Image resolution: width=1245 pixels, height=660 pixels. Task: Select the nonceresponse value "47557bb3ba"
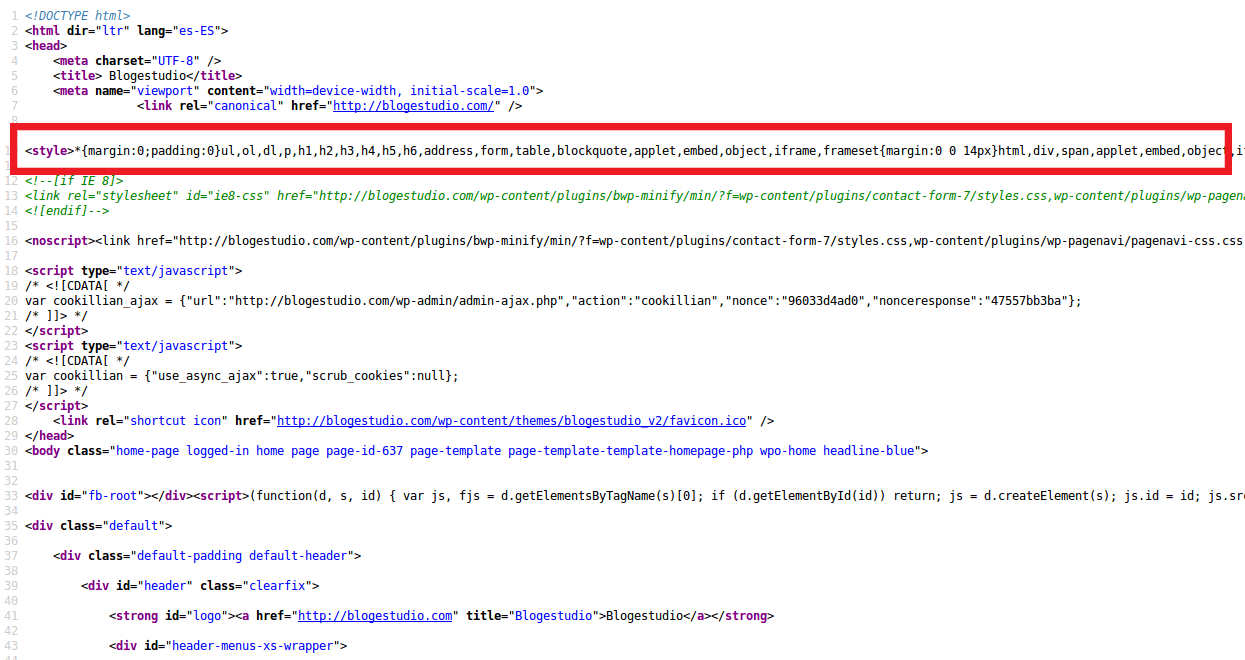click(x=1027, y=300)
